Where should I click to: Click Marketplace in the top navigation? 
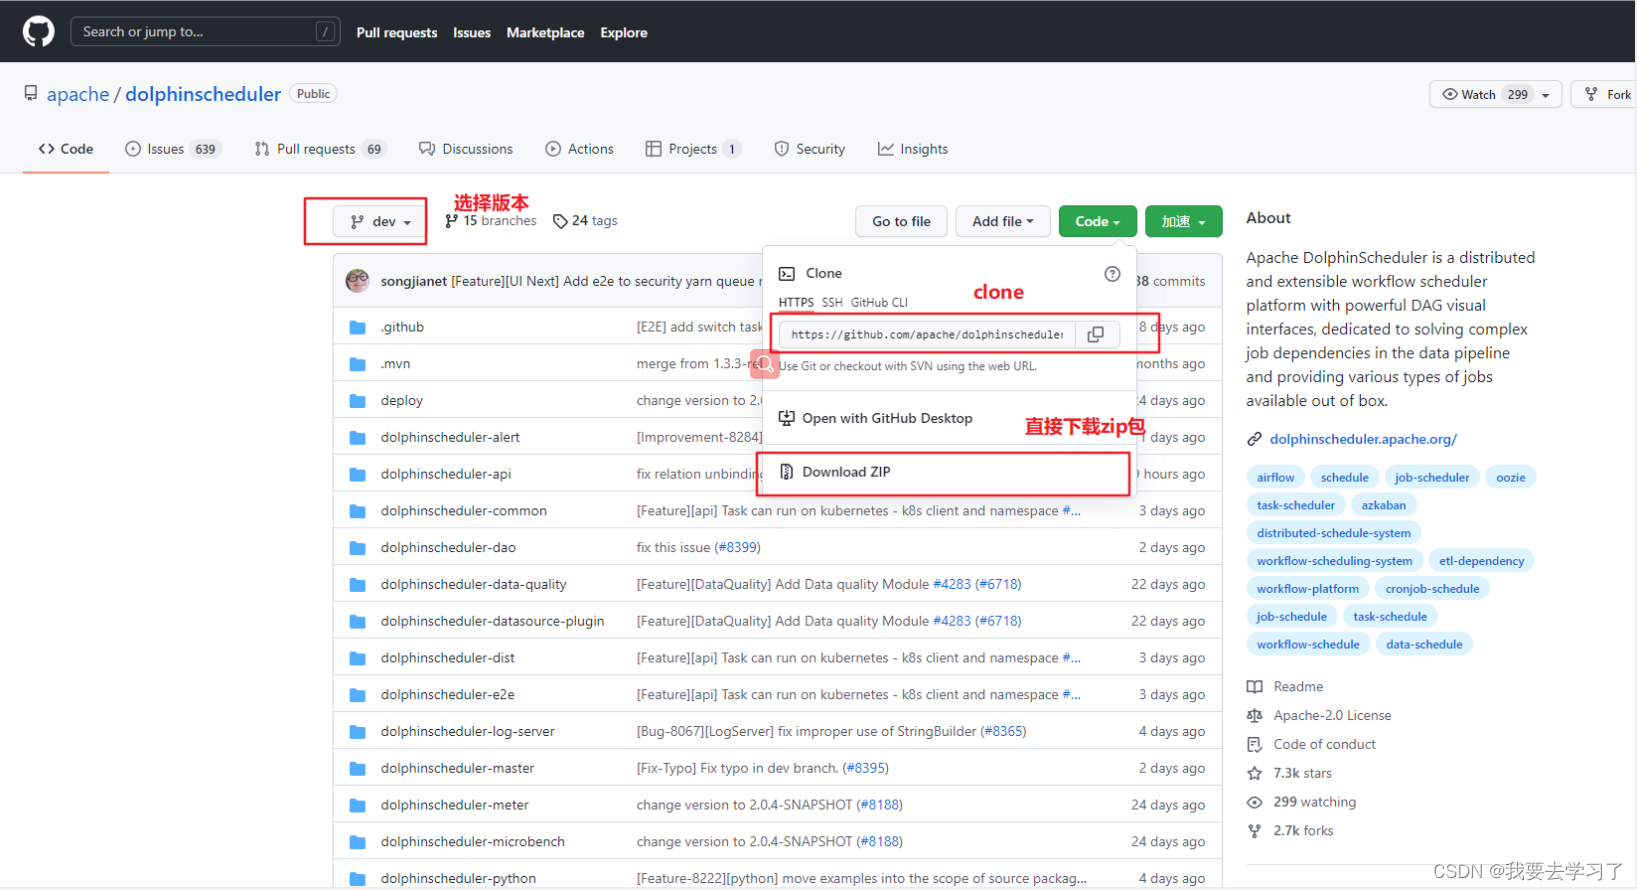545,32
